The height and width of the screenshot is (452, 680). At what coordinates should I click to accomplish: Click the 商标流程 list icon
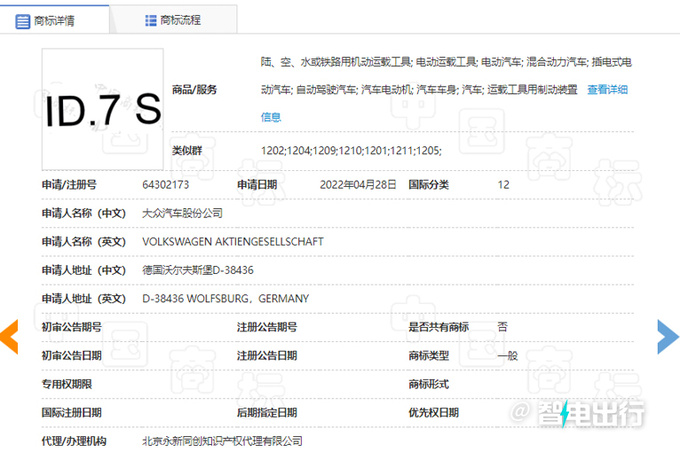coord(150,20)
